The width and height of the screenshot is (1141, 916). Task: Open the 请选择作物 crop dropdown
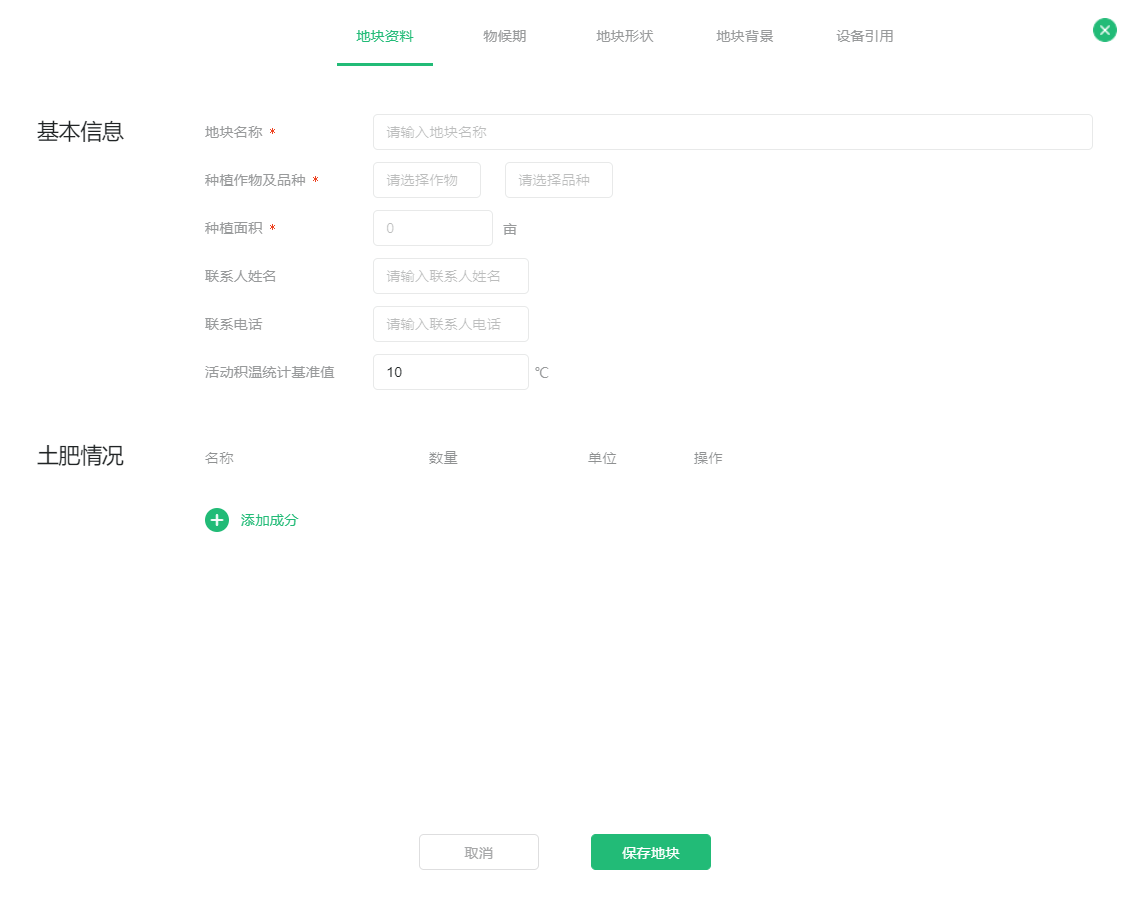click(x=427, y=180)
